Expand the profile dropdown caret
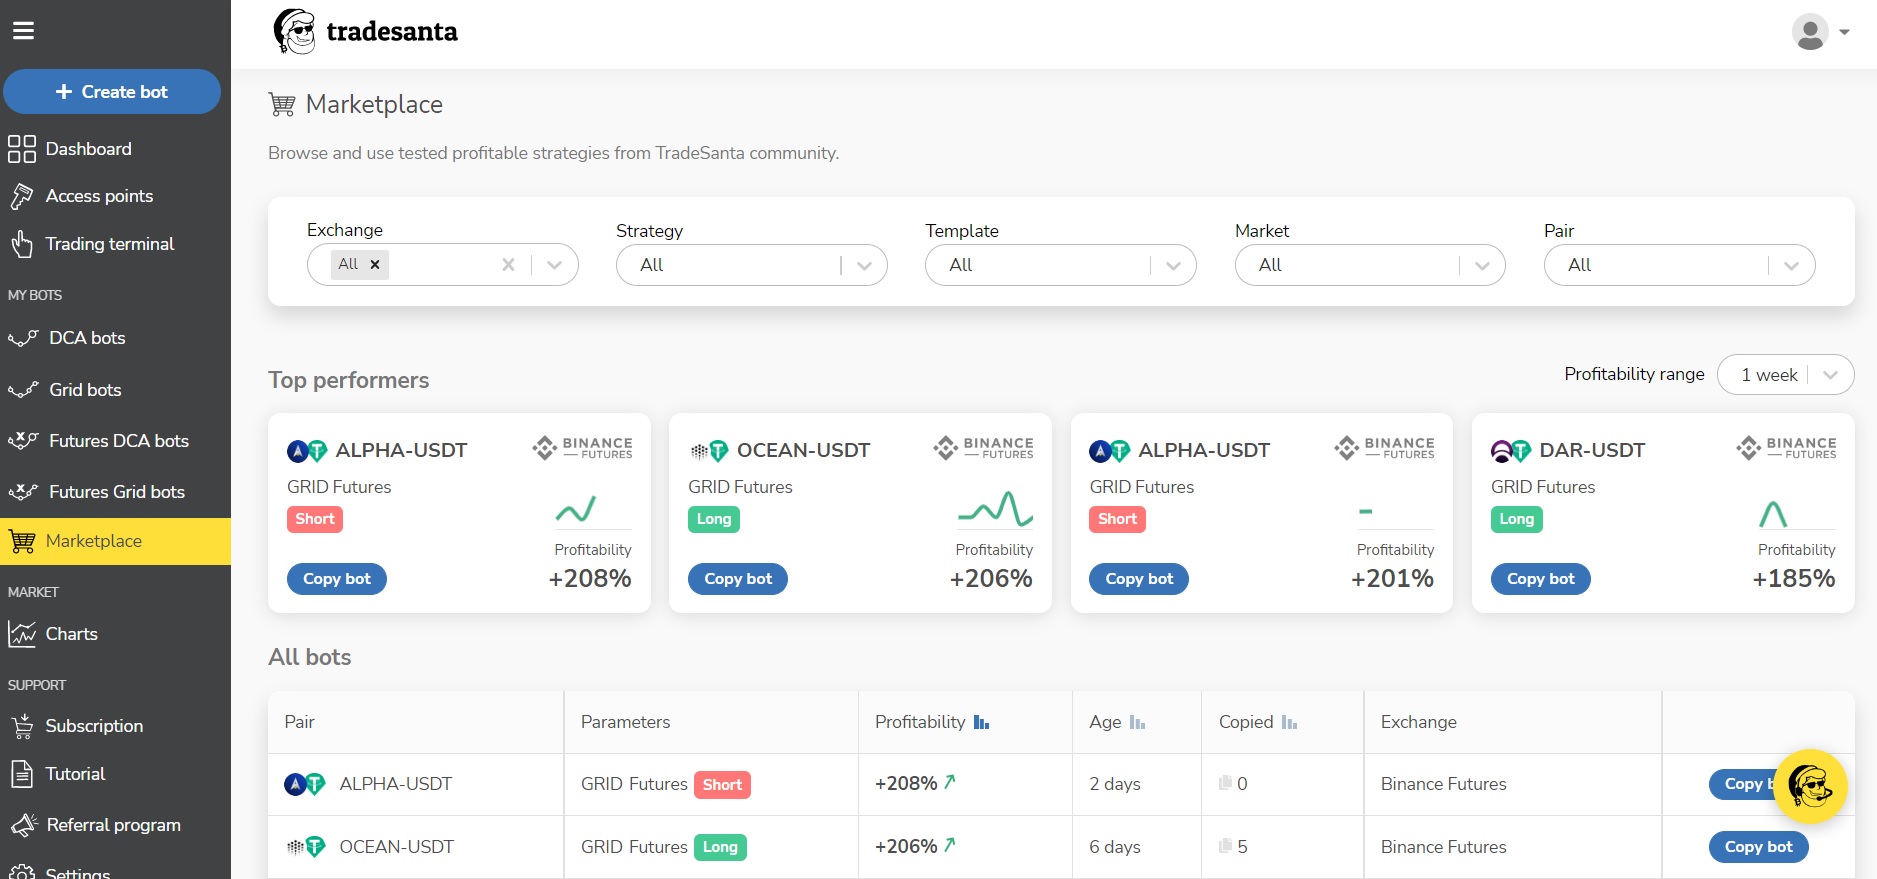The image size is (1877, 879). [1844, 32]
